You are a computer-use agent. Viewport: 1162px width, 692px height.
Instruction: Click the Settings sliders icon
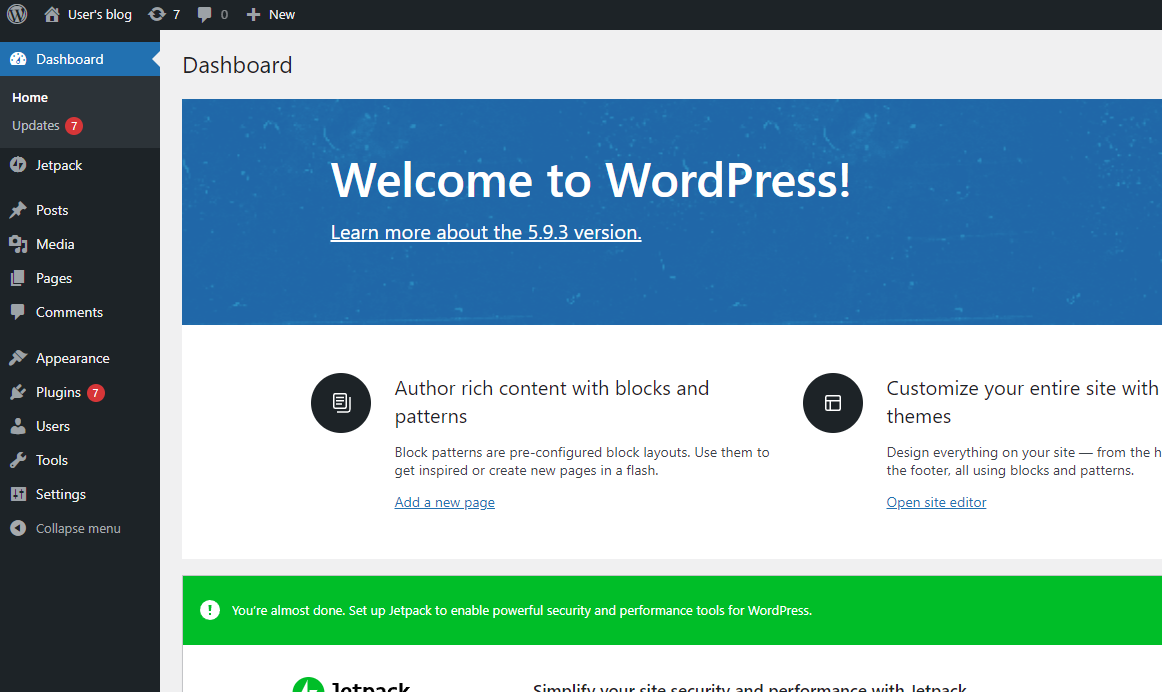(x=19, y=494)
